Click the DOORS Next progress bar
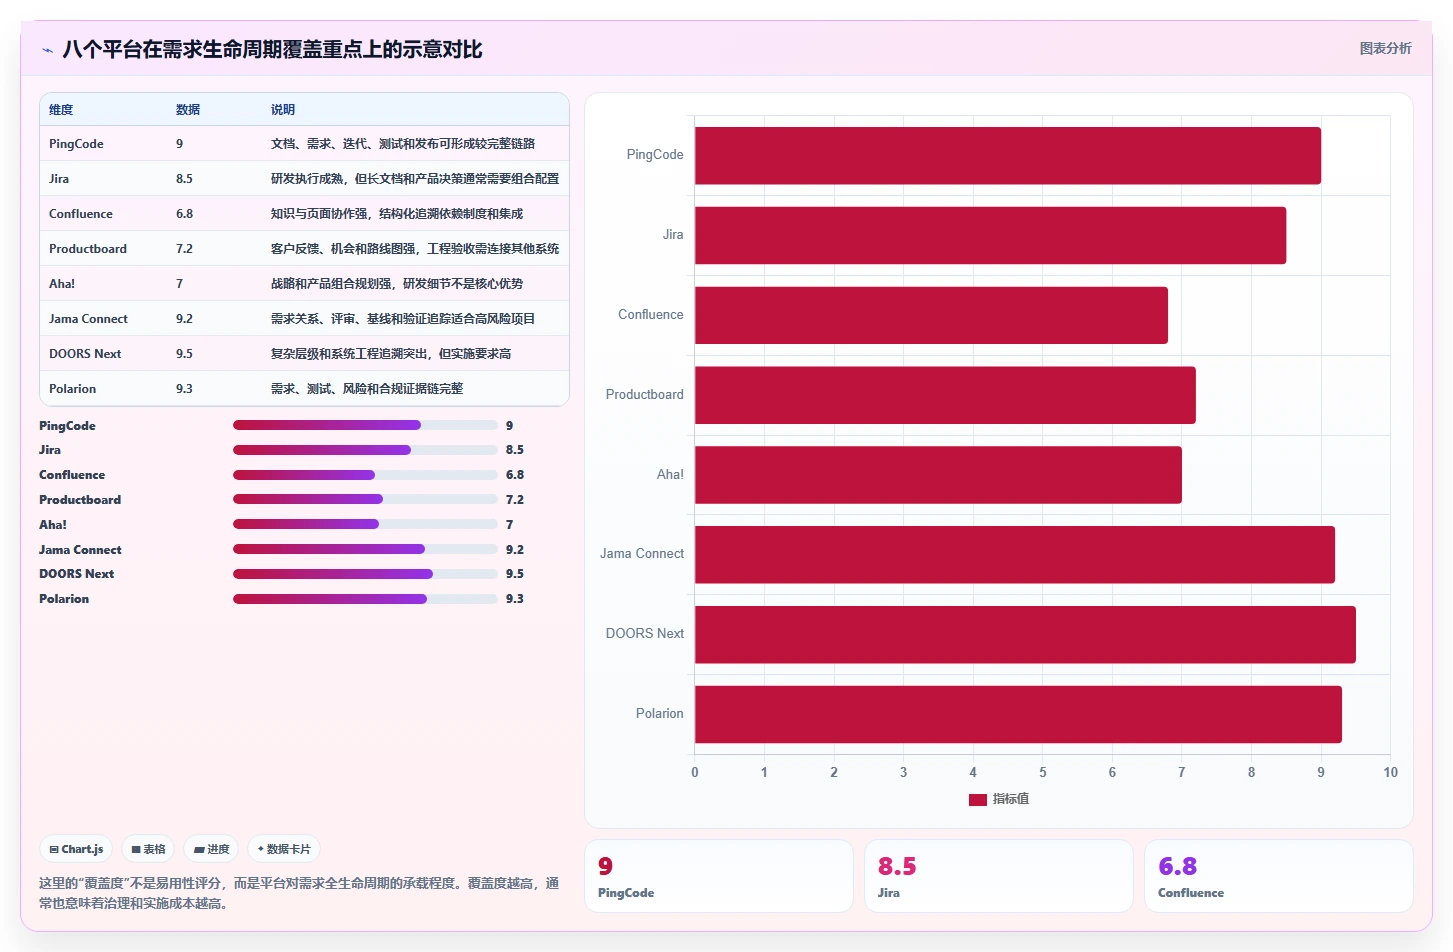Screen dimensions: 1453x952 pyautogui.click(x=365, y=574)
